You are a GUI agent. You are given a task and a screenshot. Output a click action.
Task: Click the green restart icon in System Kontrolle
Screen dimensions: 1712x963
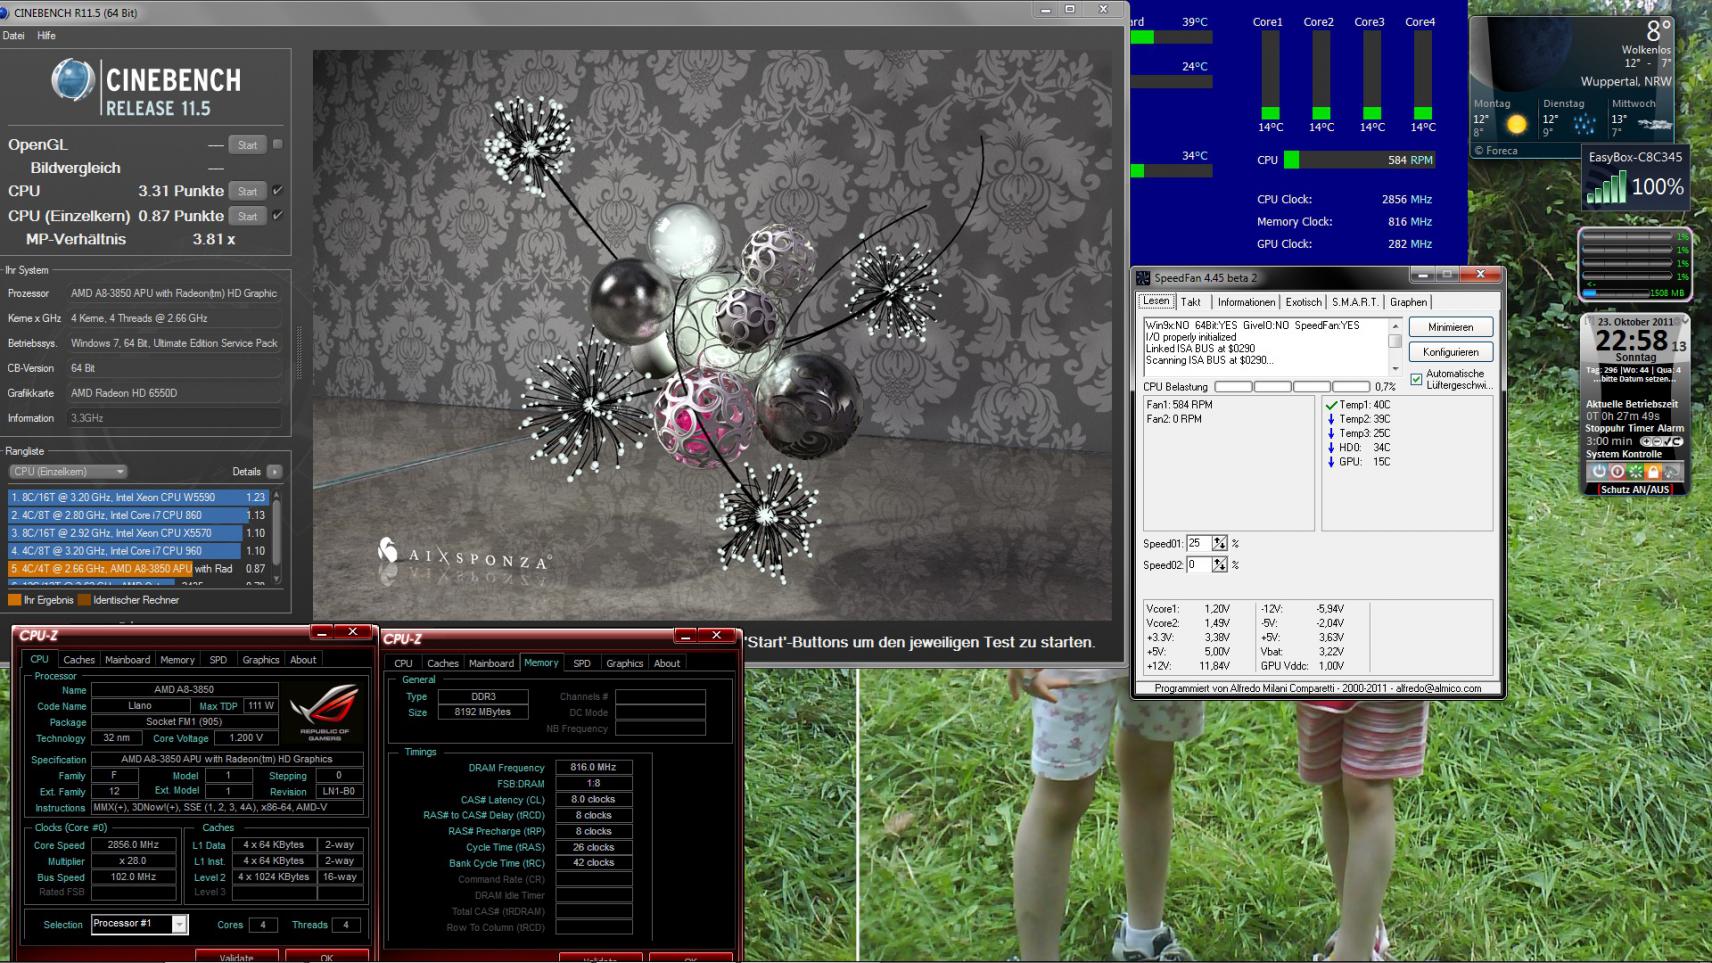1635,471
